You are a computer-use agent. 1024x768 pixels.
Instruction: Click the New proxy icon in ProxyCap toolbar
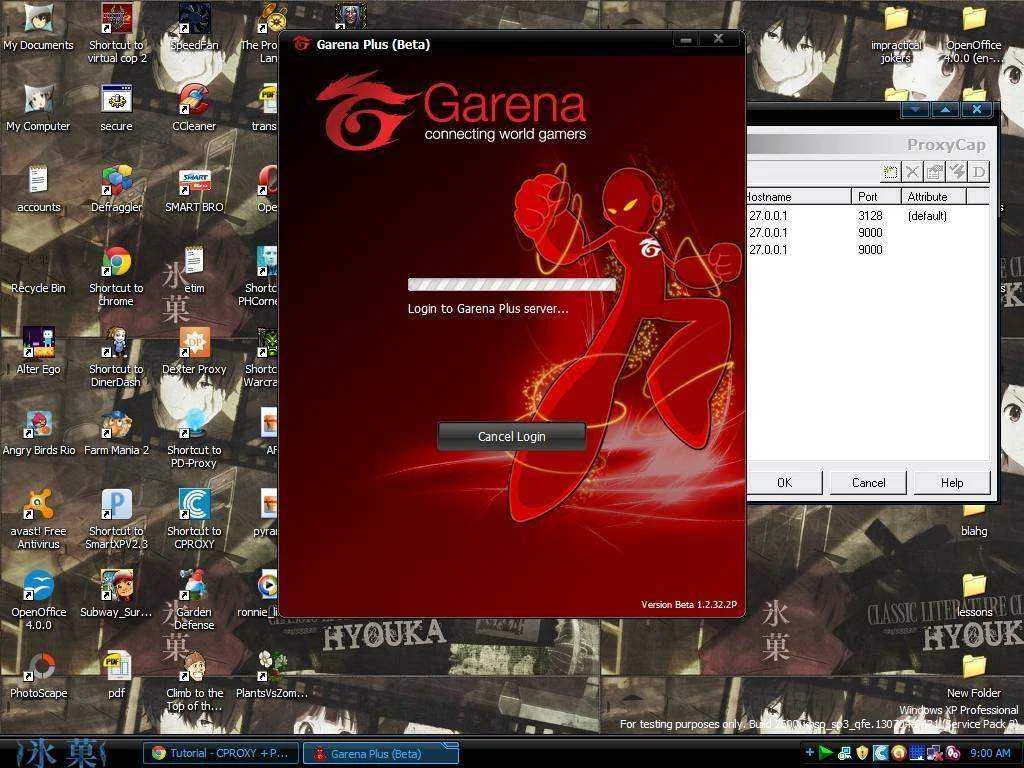(890, 172)
